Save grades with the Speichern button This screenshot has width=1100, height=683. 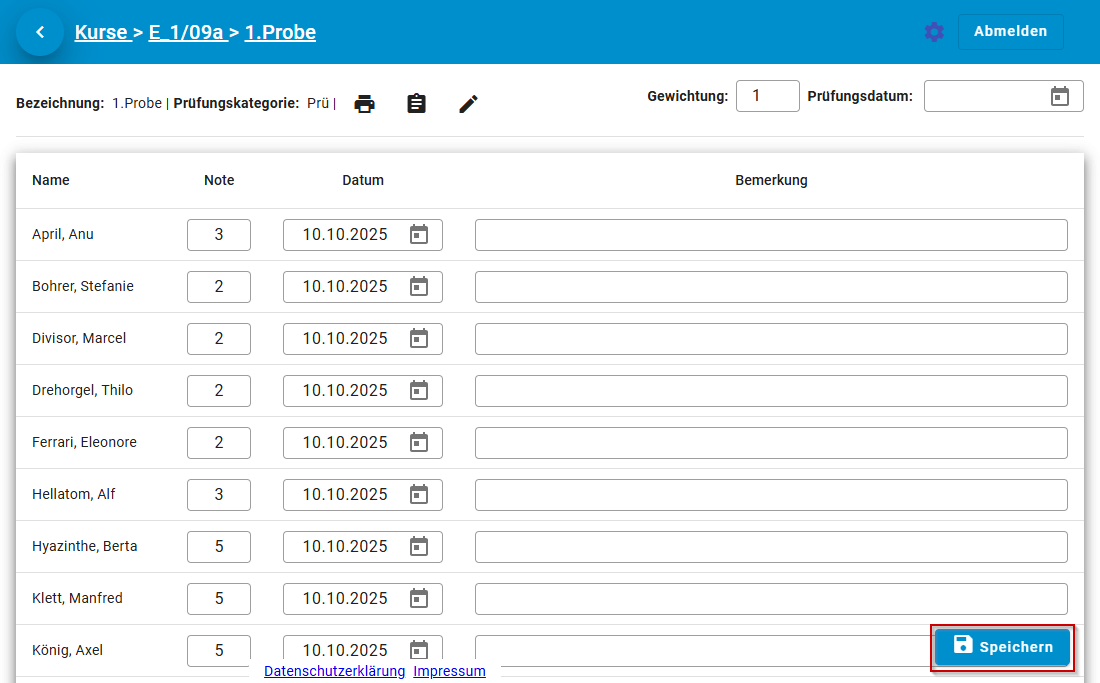pyautogui.click(x=1003, y=647)
